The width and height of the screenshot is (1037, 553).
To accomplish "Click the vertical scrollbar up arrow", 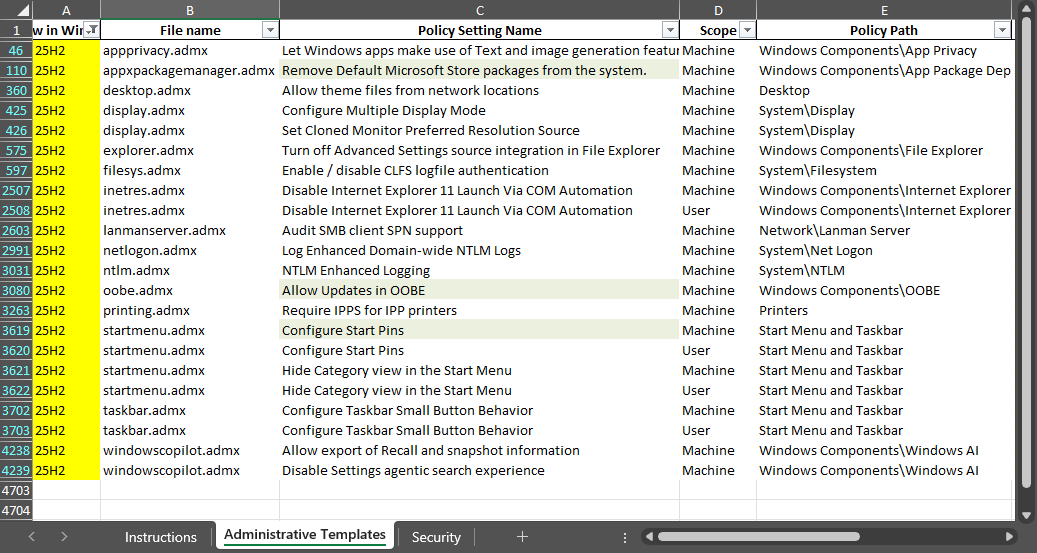I will pos(1026,7).
